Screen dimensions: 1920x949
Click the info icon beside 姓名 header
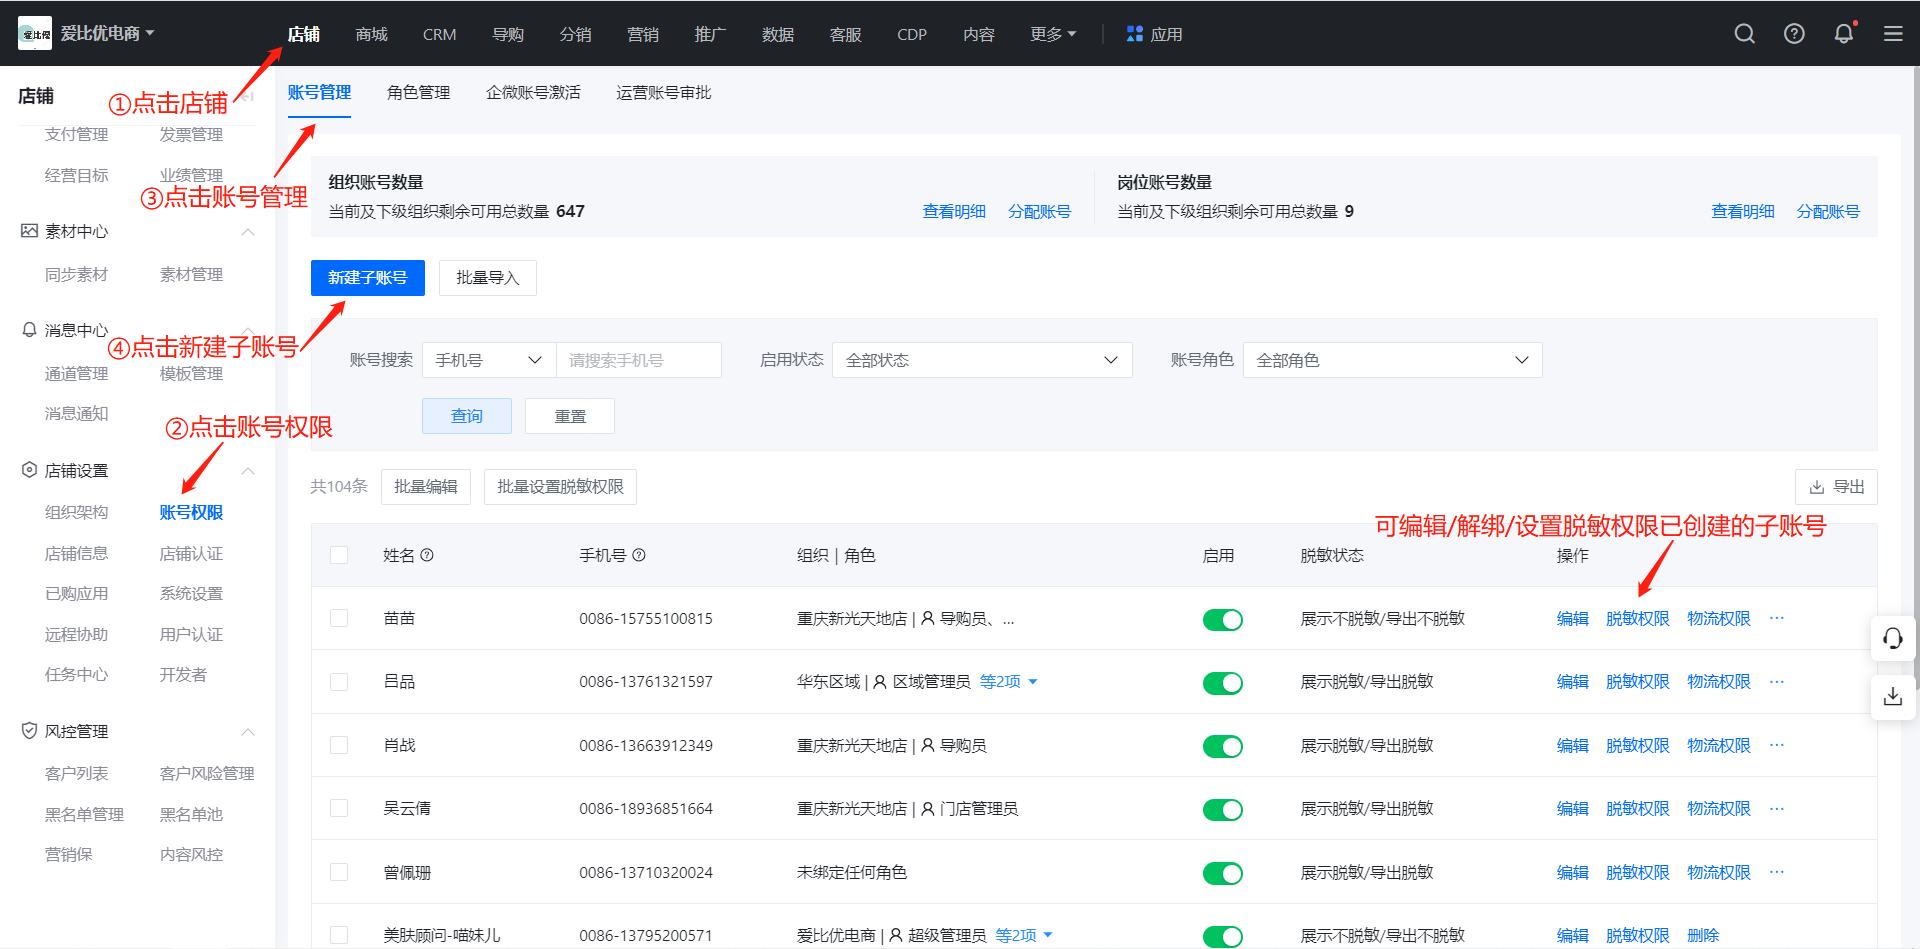tap(427, 555)
